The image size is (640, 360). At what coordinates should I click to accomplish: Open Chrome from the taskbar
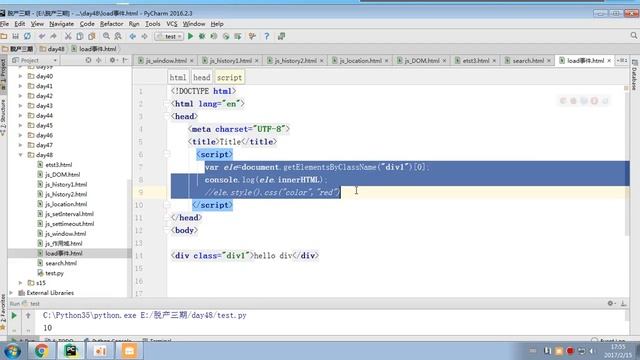coord(41,351)
